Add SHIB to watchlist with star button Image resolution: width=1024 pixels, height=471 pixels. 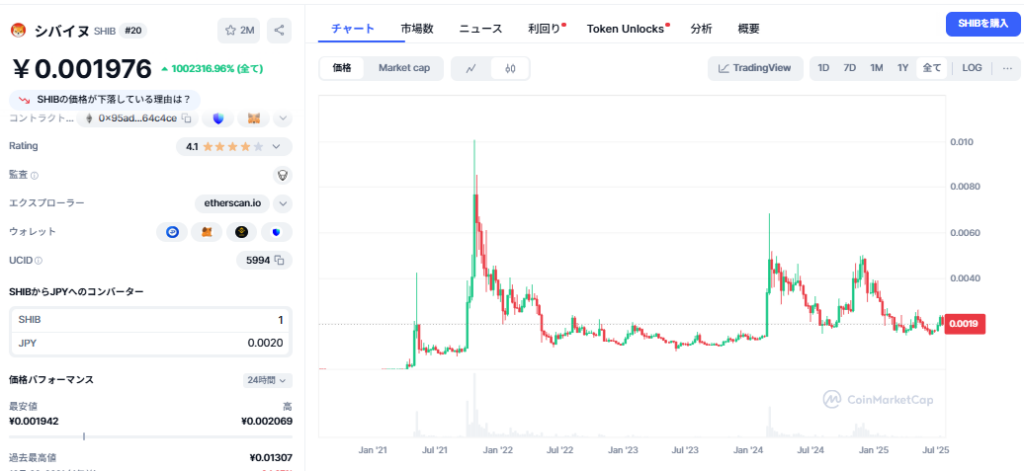pos(240,30)
